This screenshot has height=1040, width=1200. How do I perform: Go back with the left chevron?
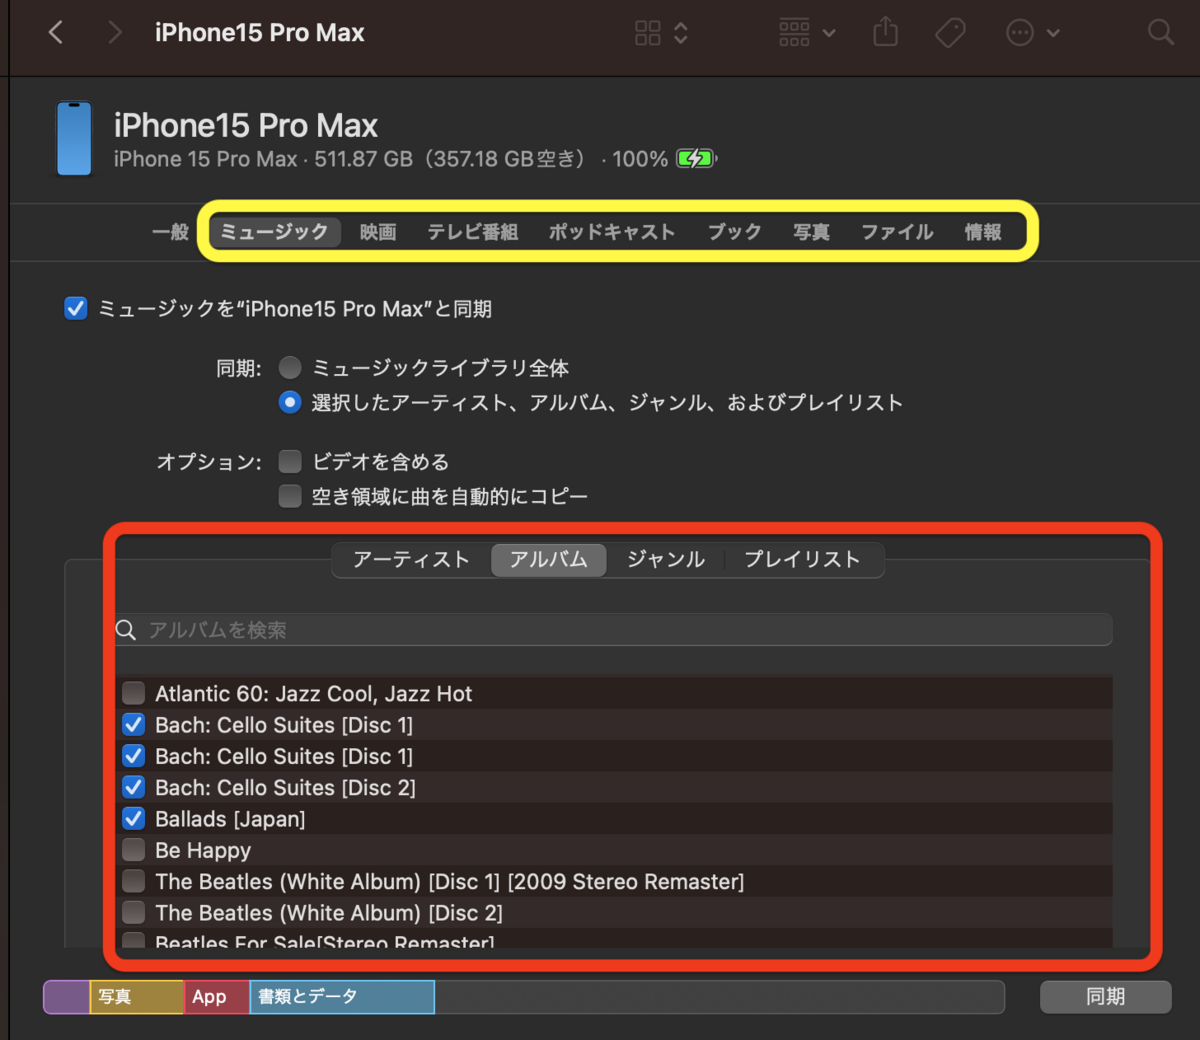click(56, 33)
